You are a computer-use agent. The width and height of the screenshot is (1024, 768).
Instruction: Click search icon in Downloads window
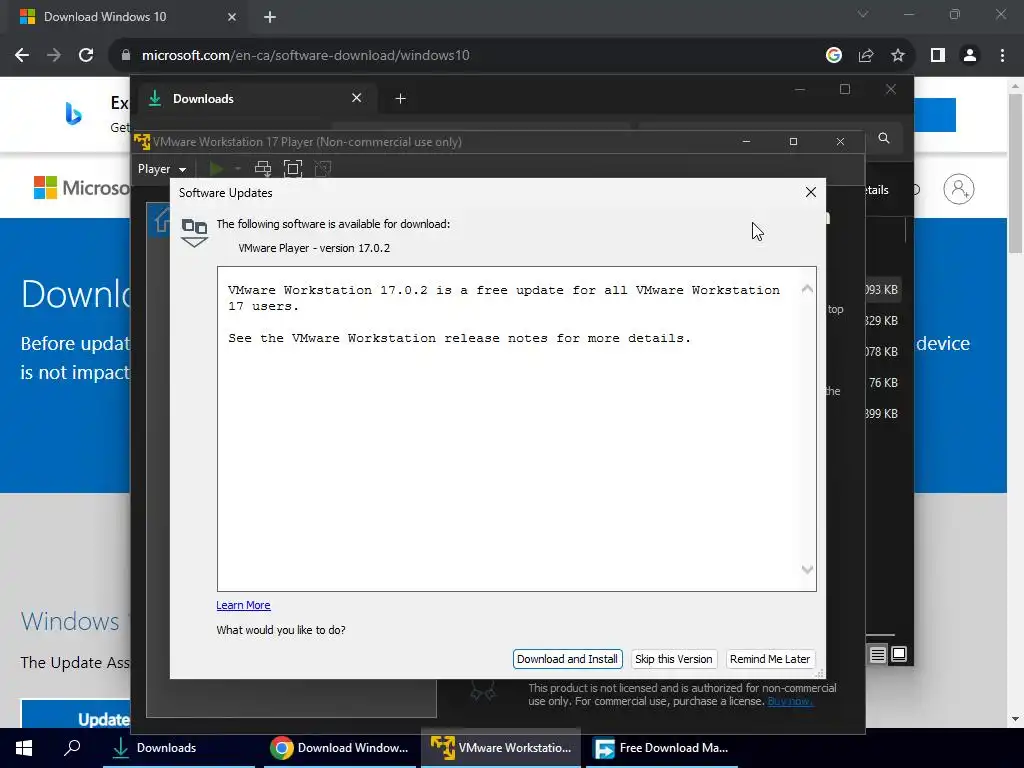point(884,138)
